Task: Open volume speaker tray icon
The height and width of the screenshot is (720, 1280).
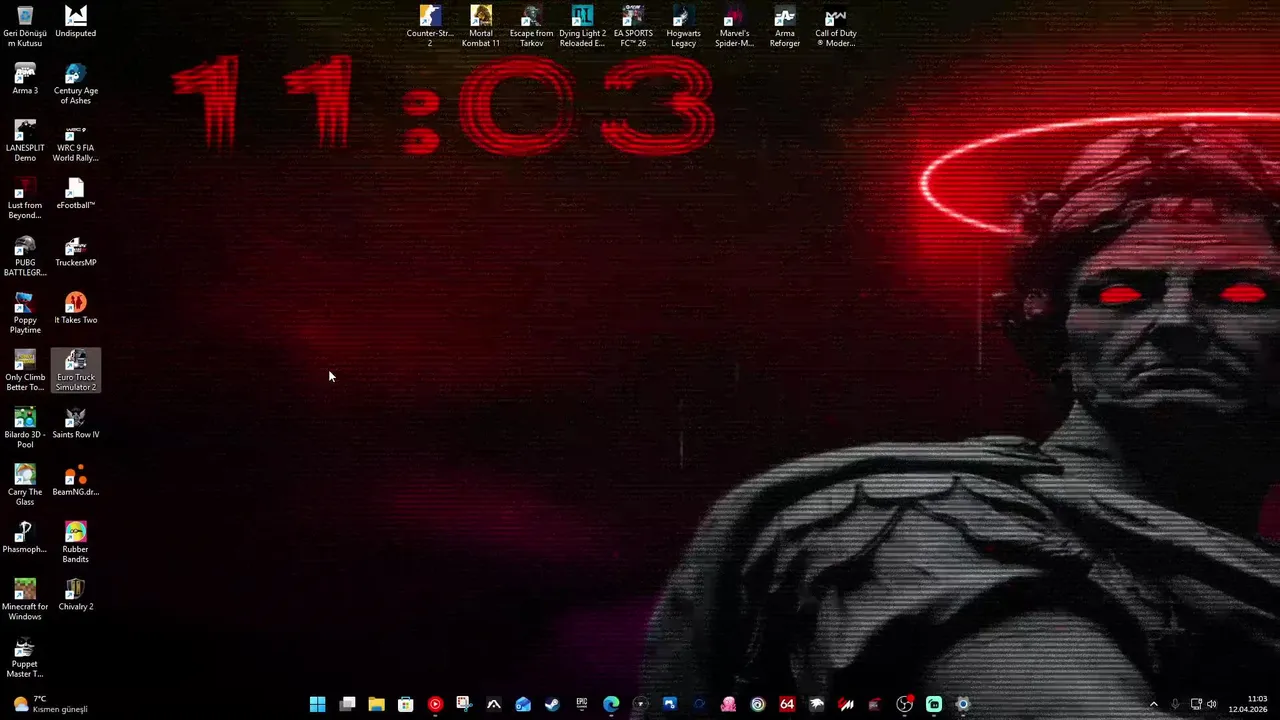Action: [x=1212, y=704]
